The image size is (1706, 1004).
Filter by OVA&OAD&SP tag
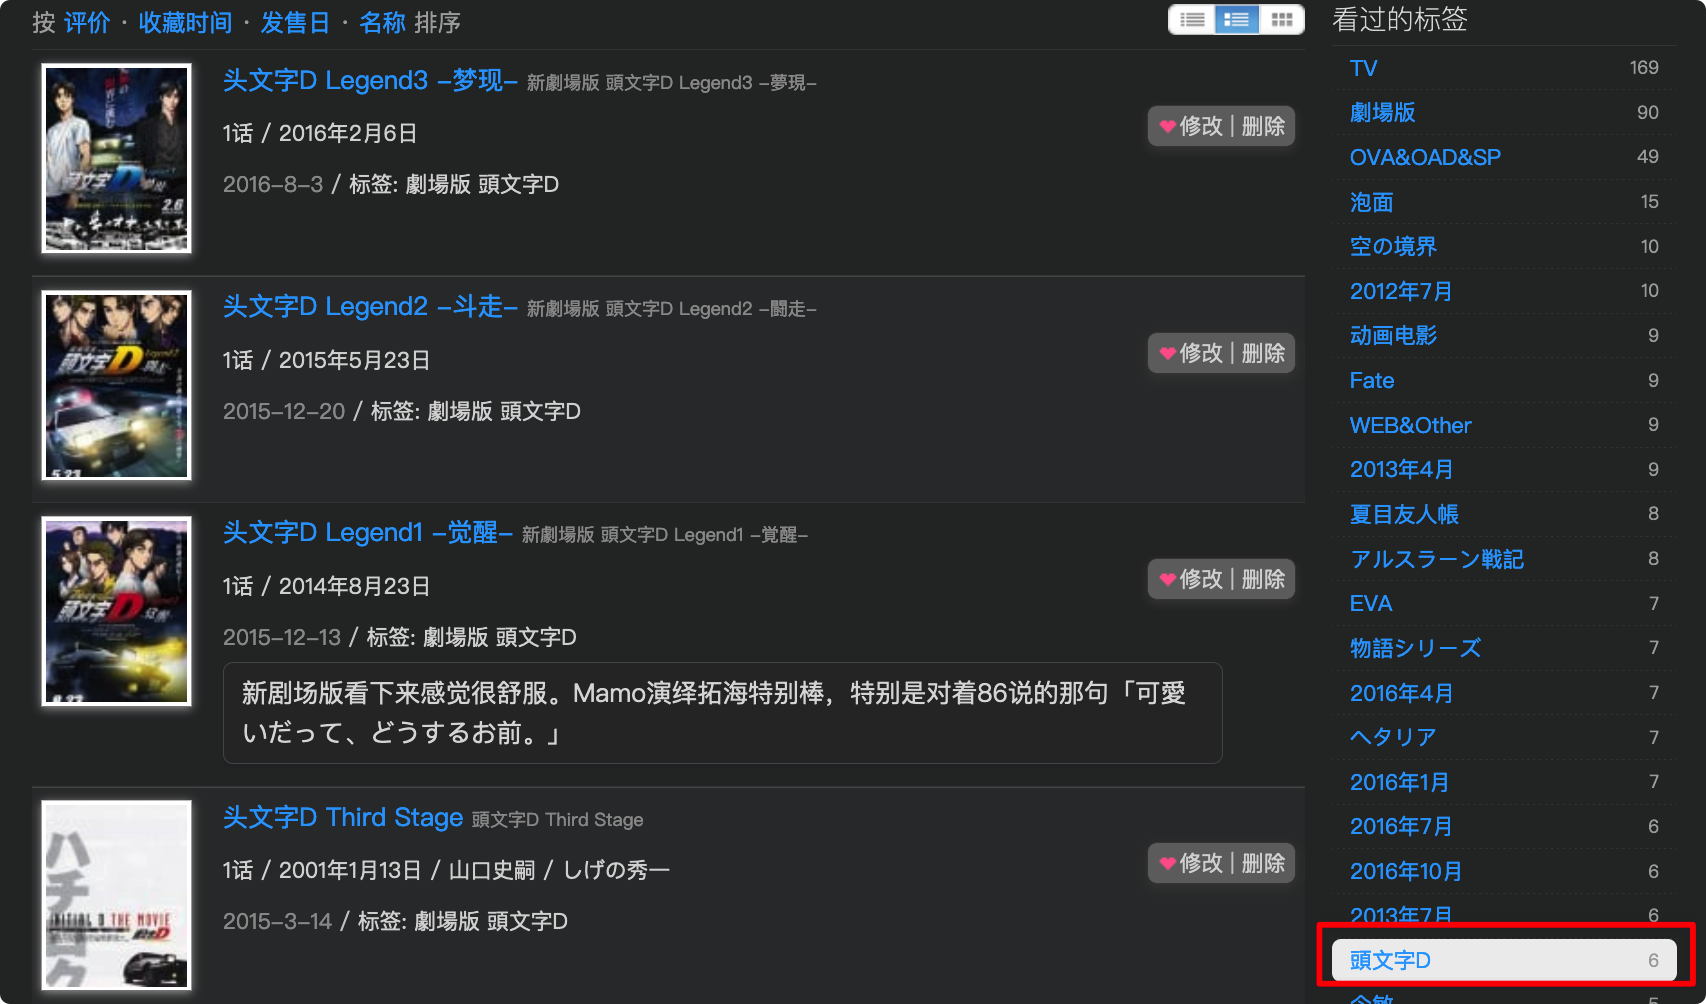(x=1425, y=157)
